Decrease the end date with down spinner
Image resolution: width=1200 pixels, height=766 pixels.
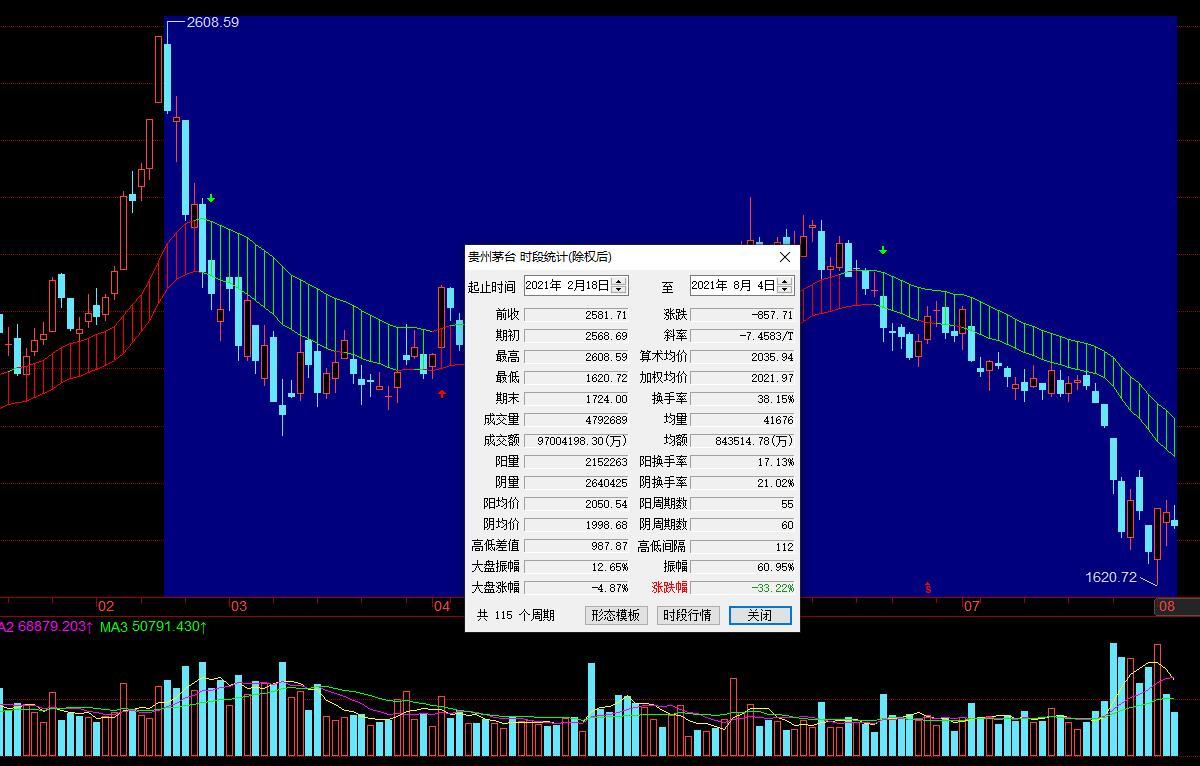(x=785, y=290)
